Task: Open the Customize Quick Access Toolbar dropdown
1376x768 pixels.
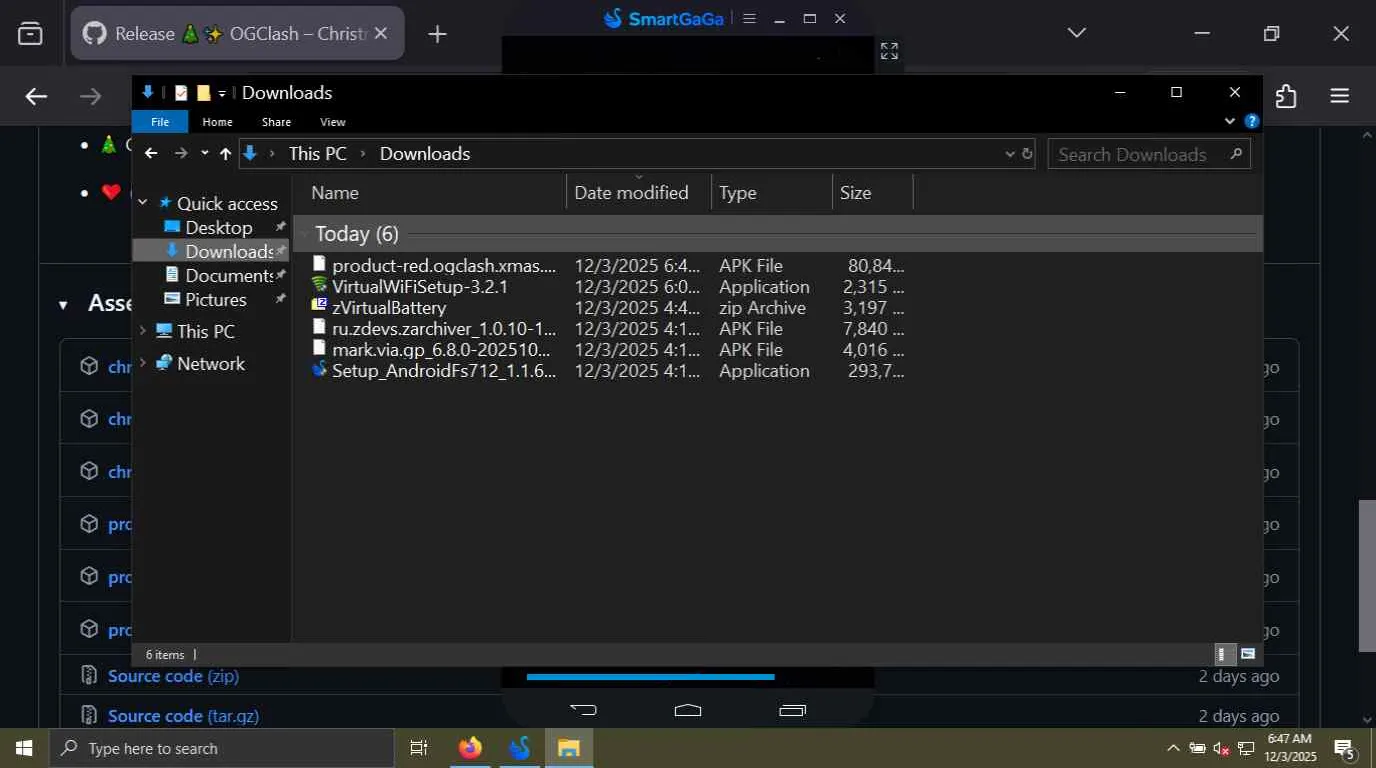Action: [x=222, y=93]
